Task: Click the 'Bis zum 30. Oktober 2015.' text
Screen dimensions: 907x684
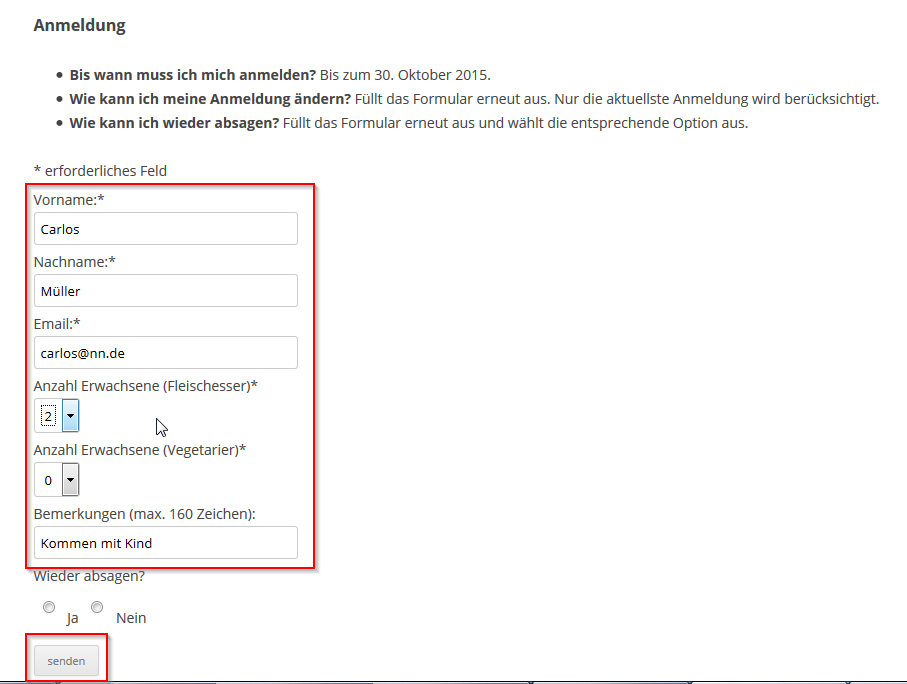Action: click(x=405, y=75)
